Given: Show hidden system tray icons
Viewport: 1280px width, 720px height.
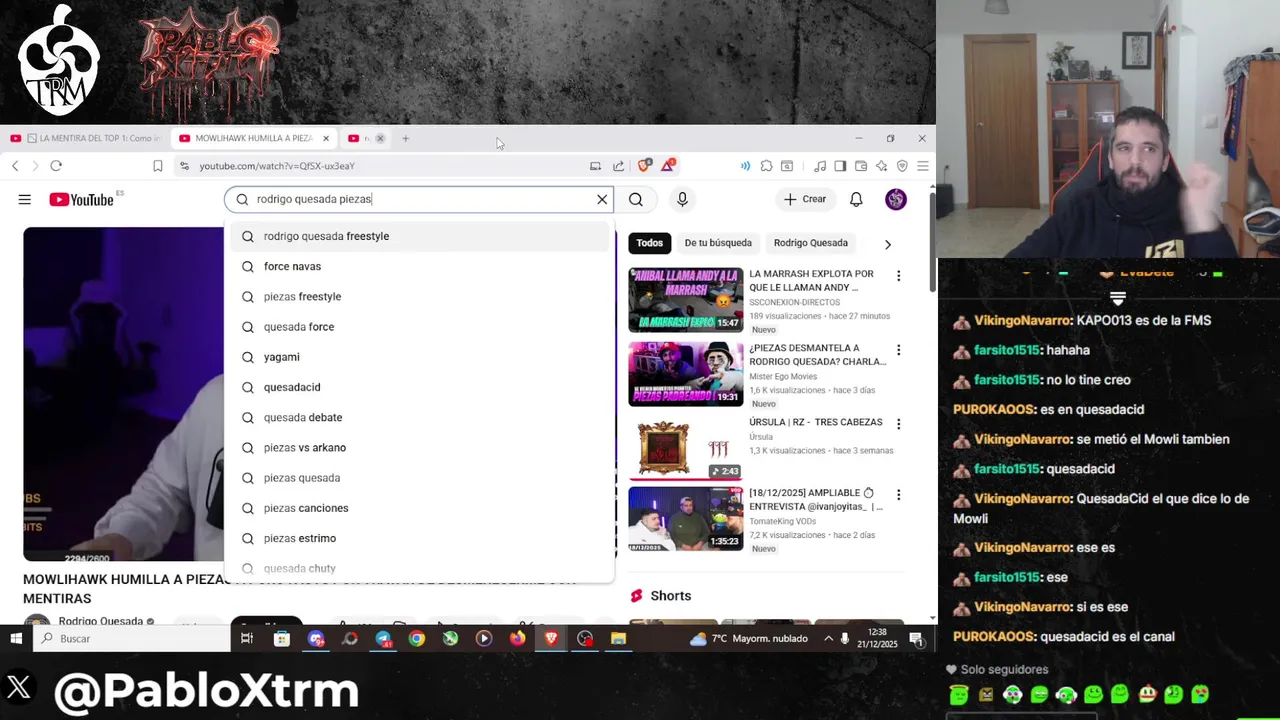Looking at the screenshot, I should [828, 638].
